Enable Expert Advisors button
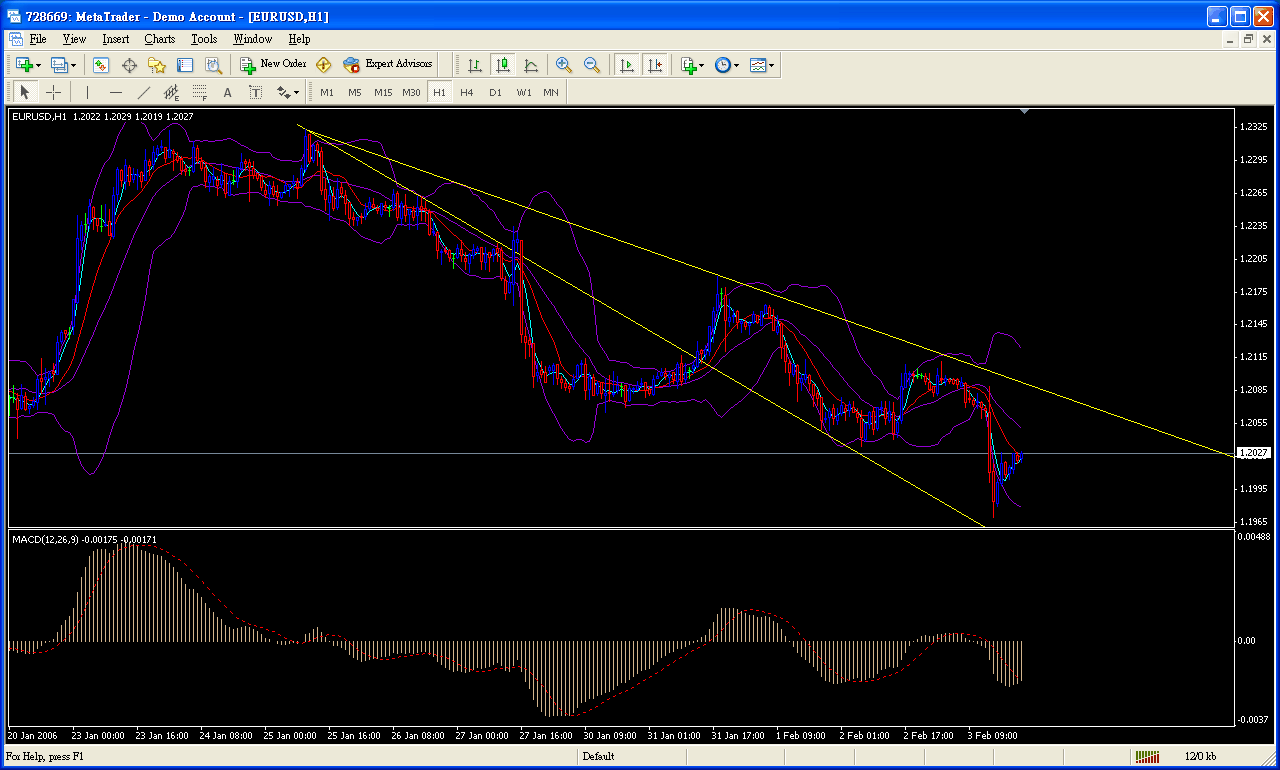Screen dimensions: 1280x770 tap(387, 65)
